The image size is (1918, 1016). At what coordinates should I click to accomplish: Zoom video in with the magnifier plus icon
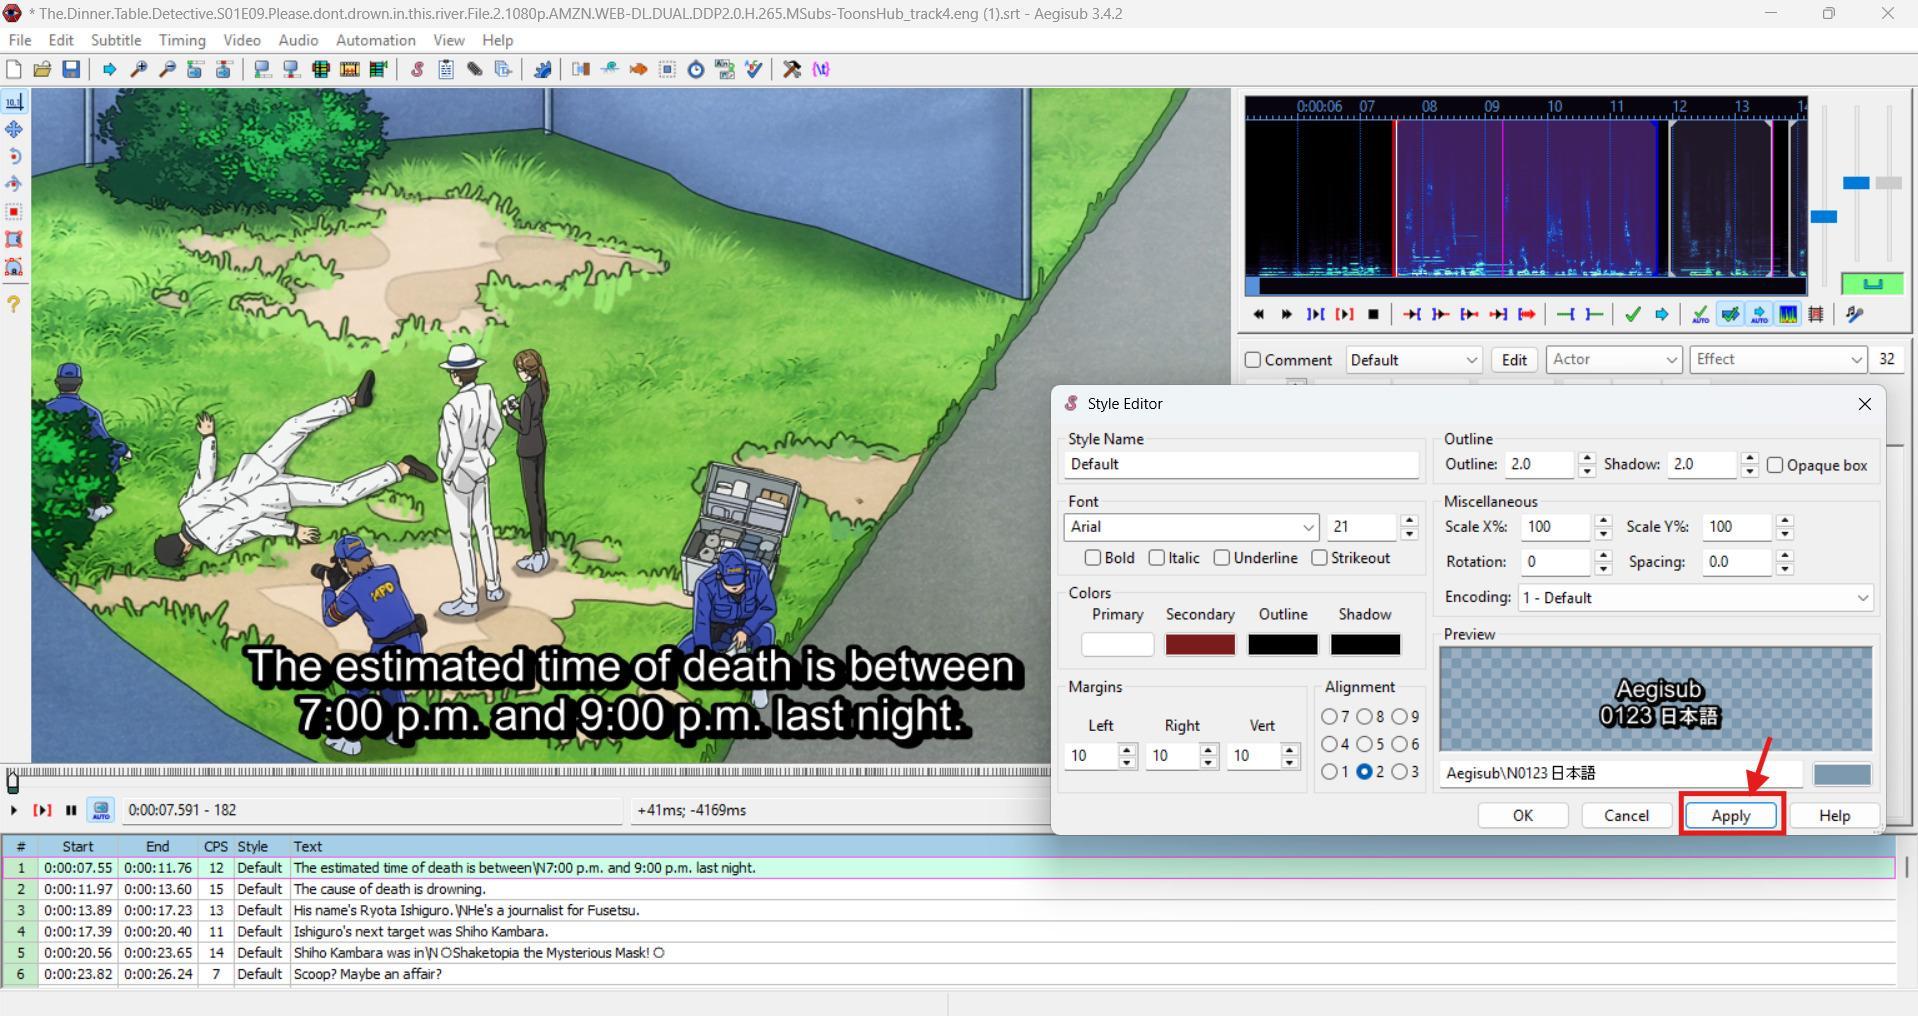click(x=138, y=69)
